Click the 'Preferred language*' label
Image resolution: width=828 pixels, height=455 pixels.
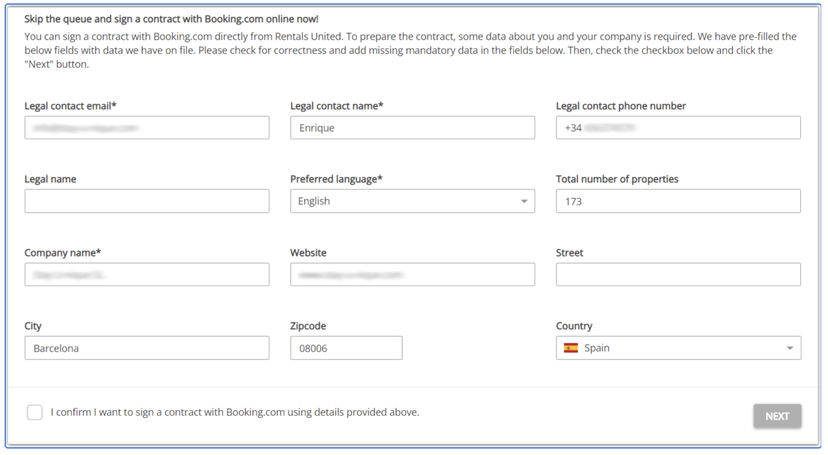(x=336, y=179)
